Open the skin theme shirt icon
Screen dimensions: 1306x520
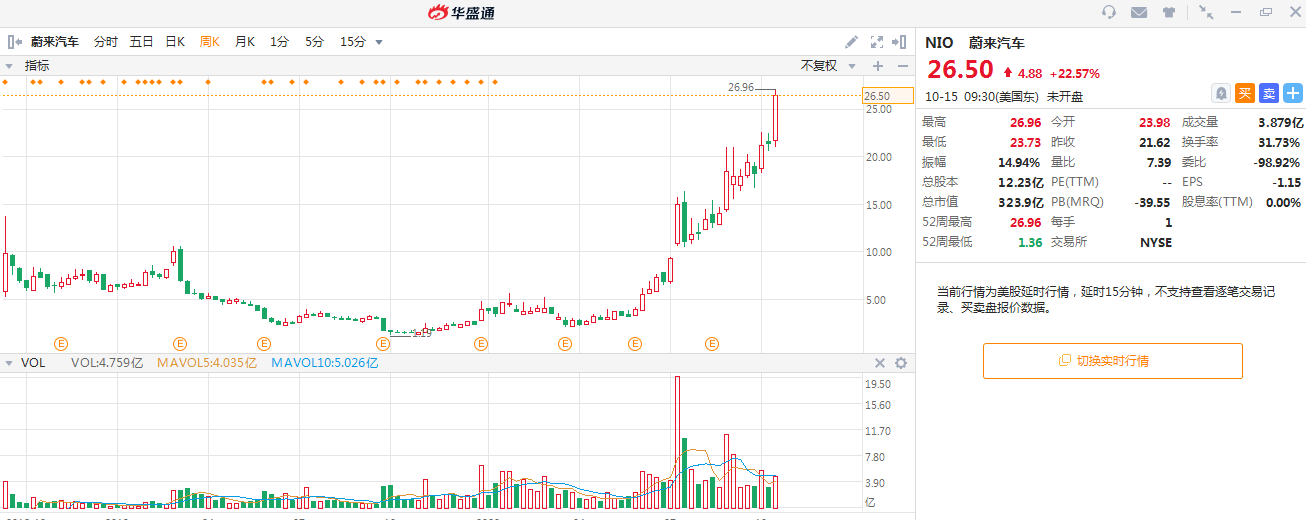1168,12
